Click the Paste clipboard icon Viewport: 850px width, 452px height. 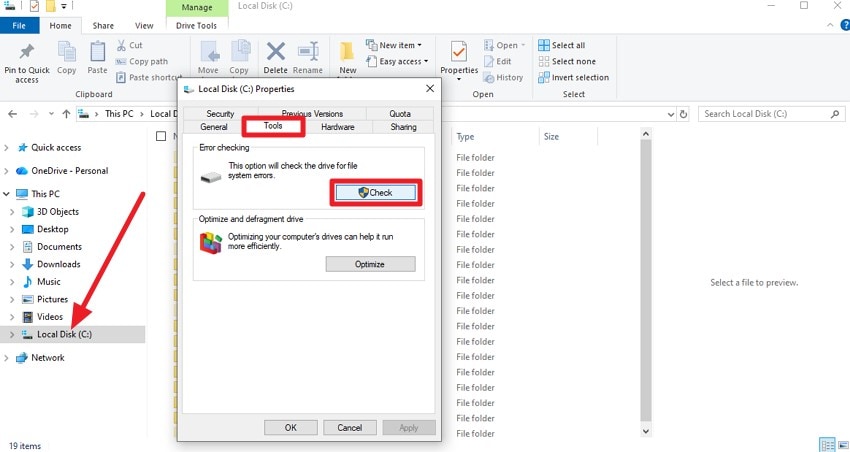pyautogui.click(x=98, y=52)
